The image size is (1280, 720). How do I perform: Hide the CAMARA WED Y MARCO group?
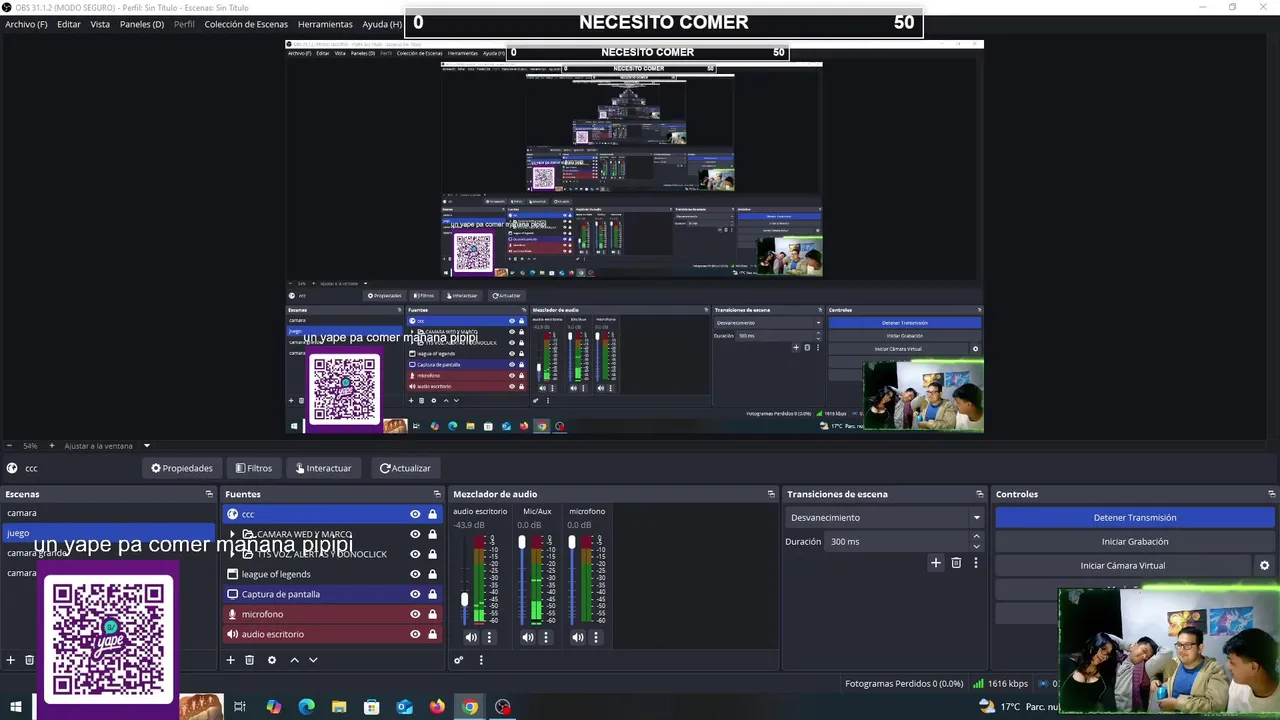[415, 534]
